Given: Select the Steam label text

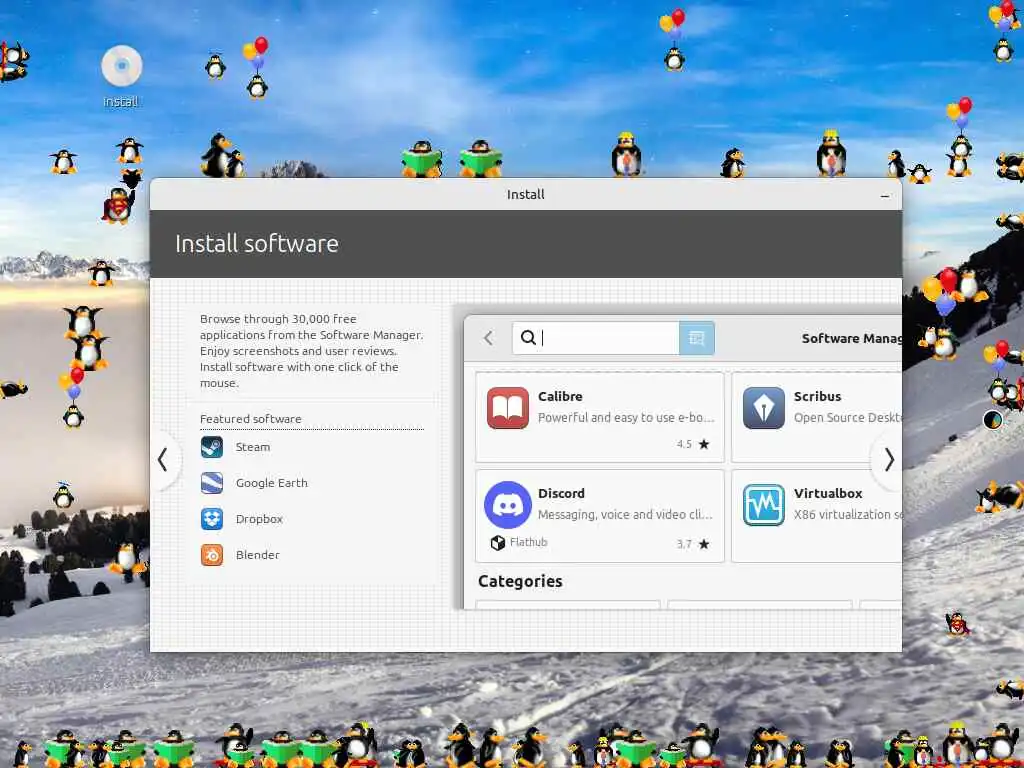Looking at the screenshot, I should point(253,447).
